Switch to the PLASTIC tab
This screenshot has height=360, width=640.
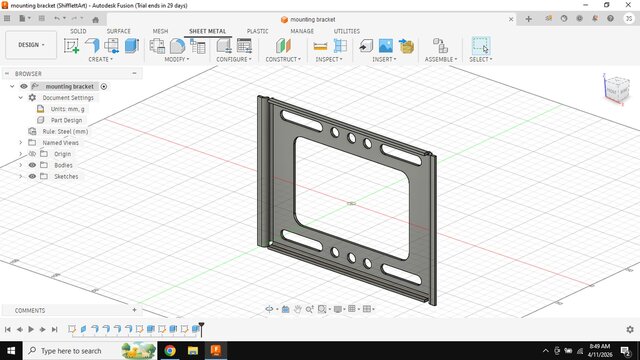click(258, 31)
